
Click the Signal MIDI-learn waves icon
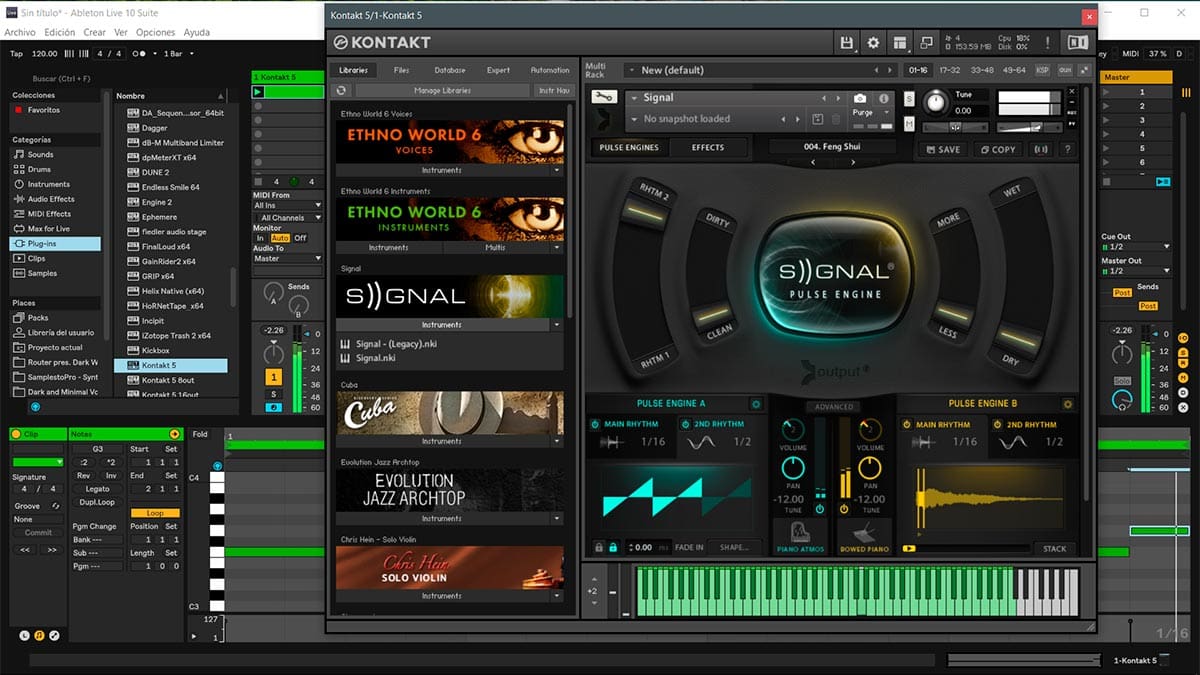point(1041,149)
